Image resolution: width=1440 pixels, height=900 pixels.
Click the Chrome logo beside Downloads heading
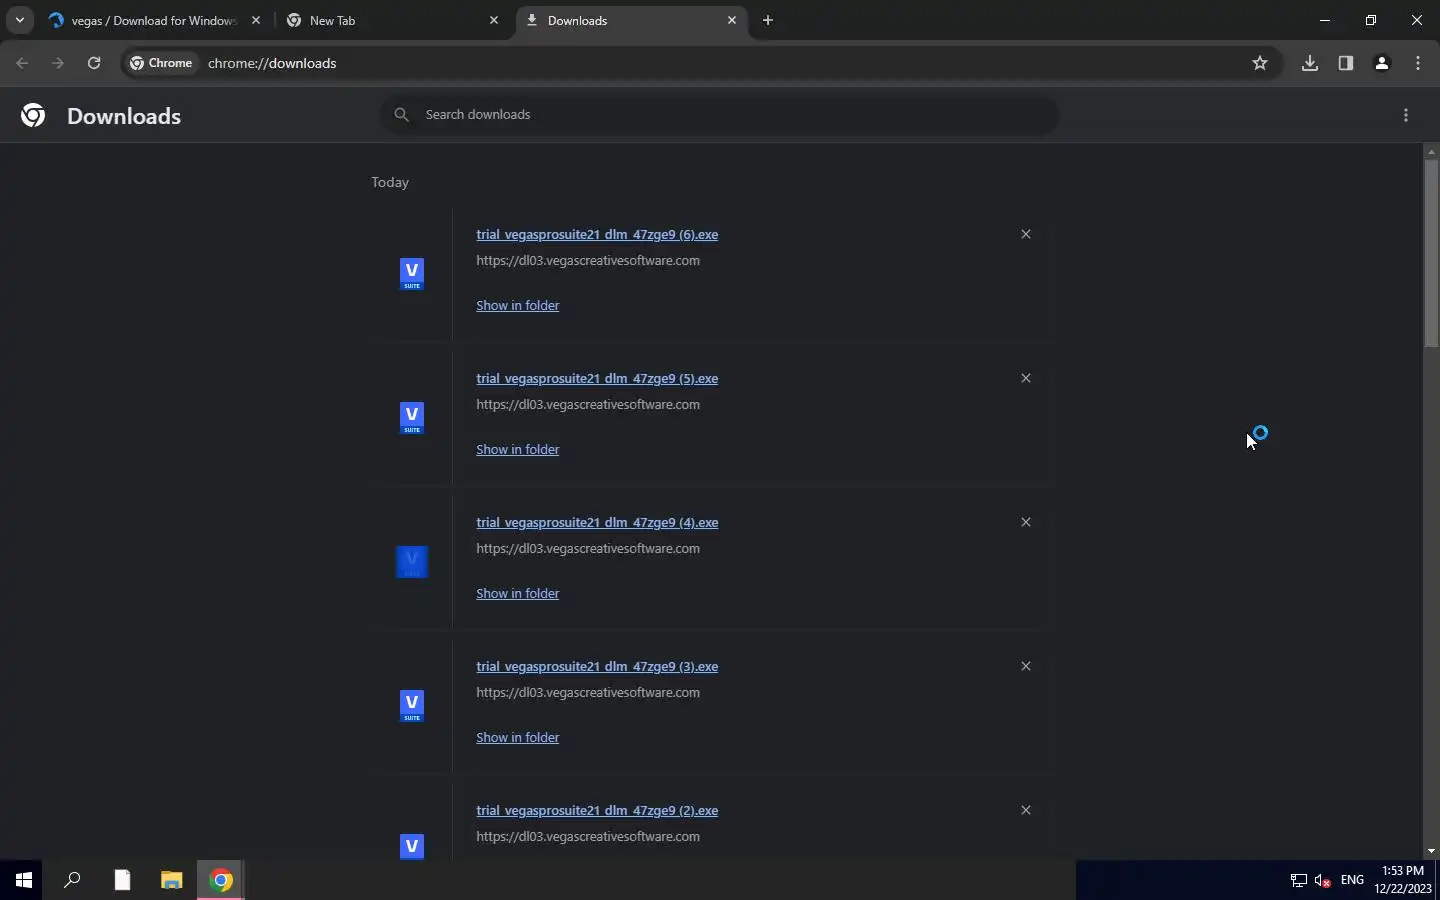pos(33,116)
